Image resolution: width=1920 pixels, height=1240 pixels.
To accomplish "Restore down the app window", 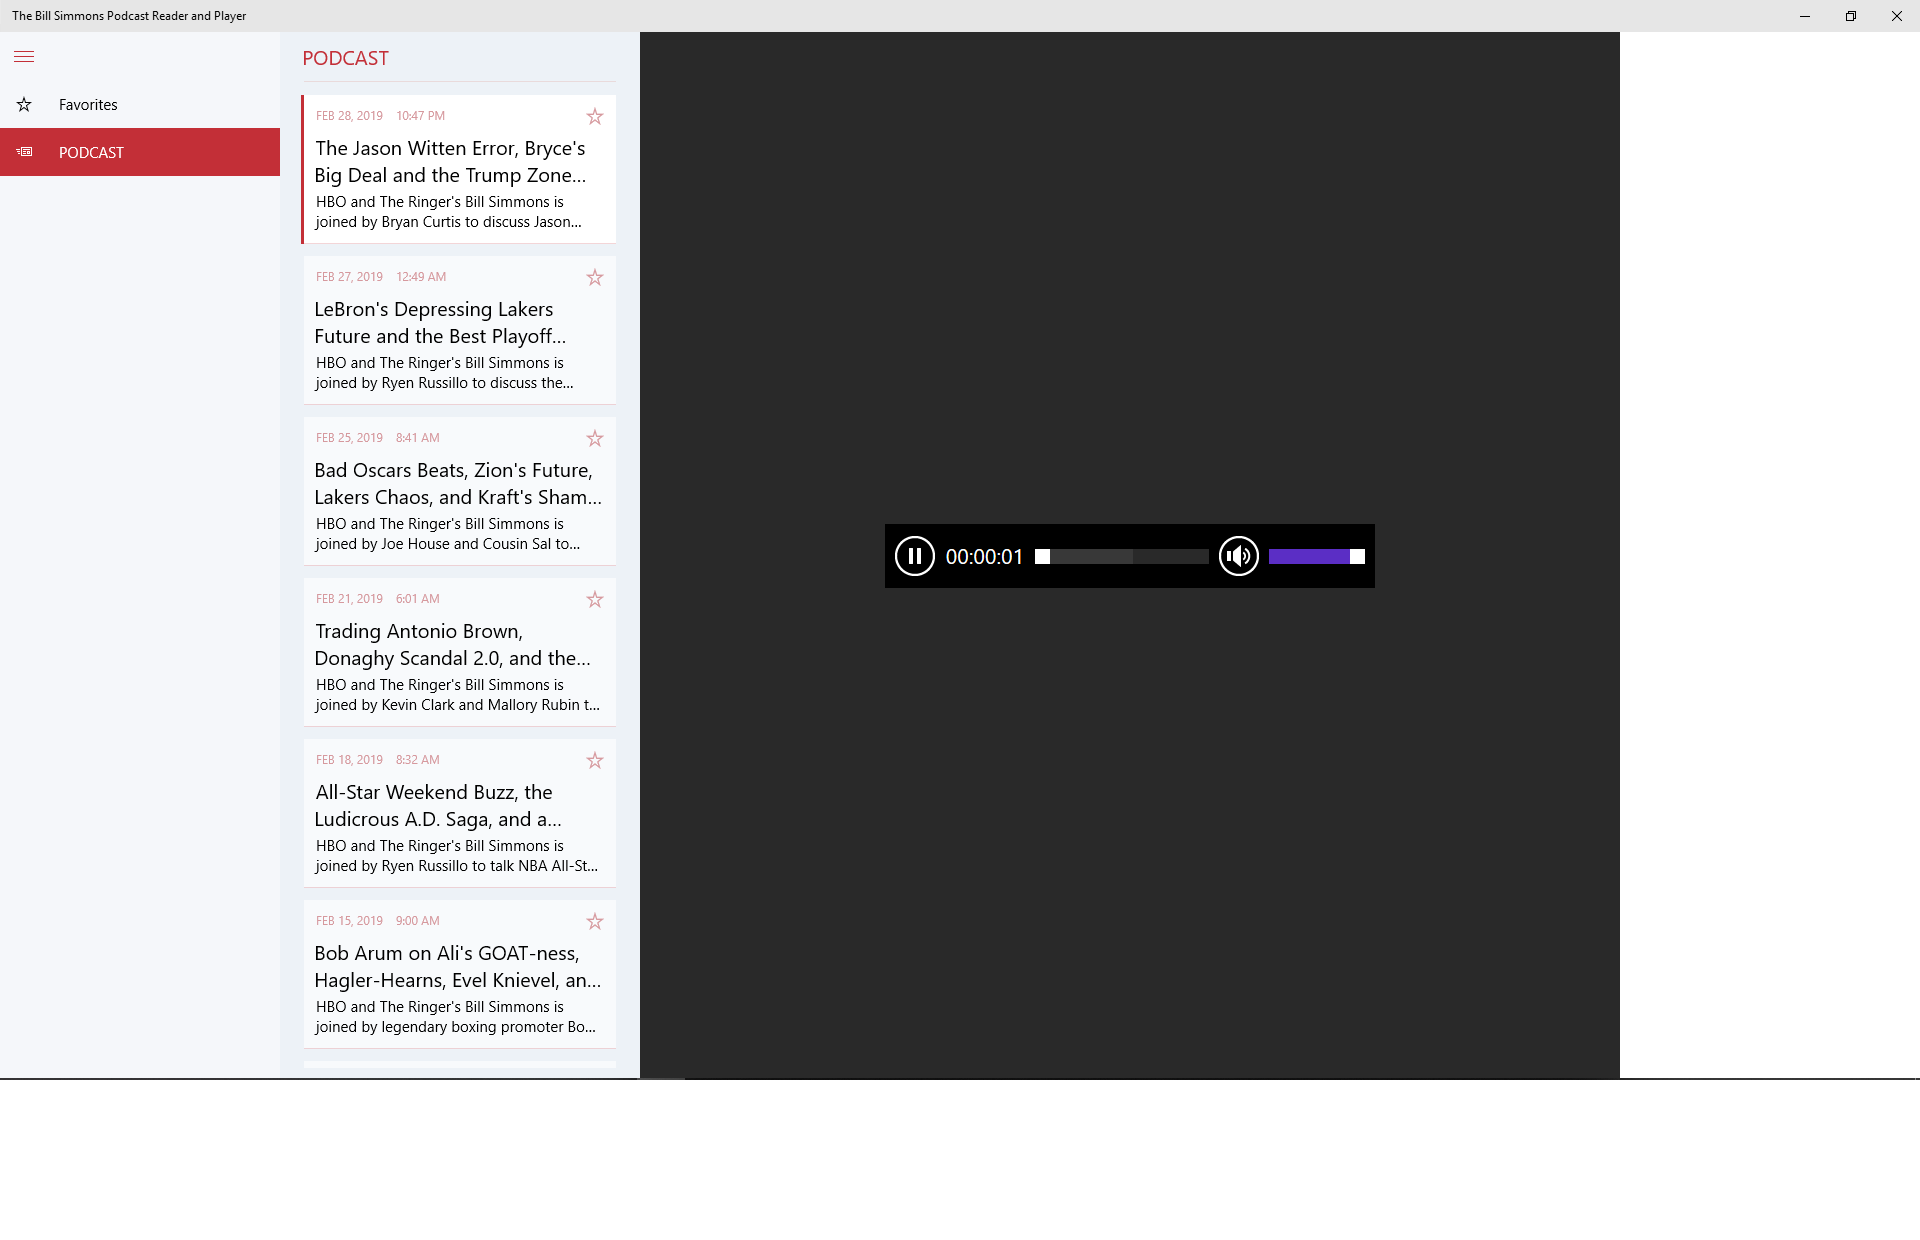I will click(1850, 16).
